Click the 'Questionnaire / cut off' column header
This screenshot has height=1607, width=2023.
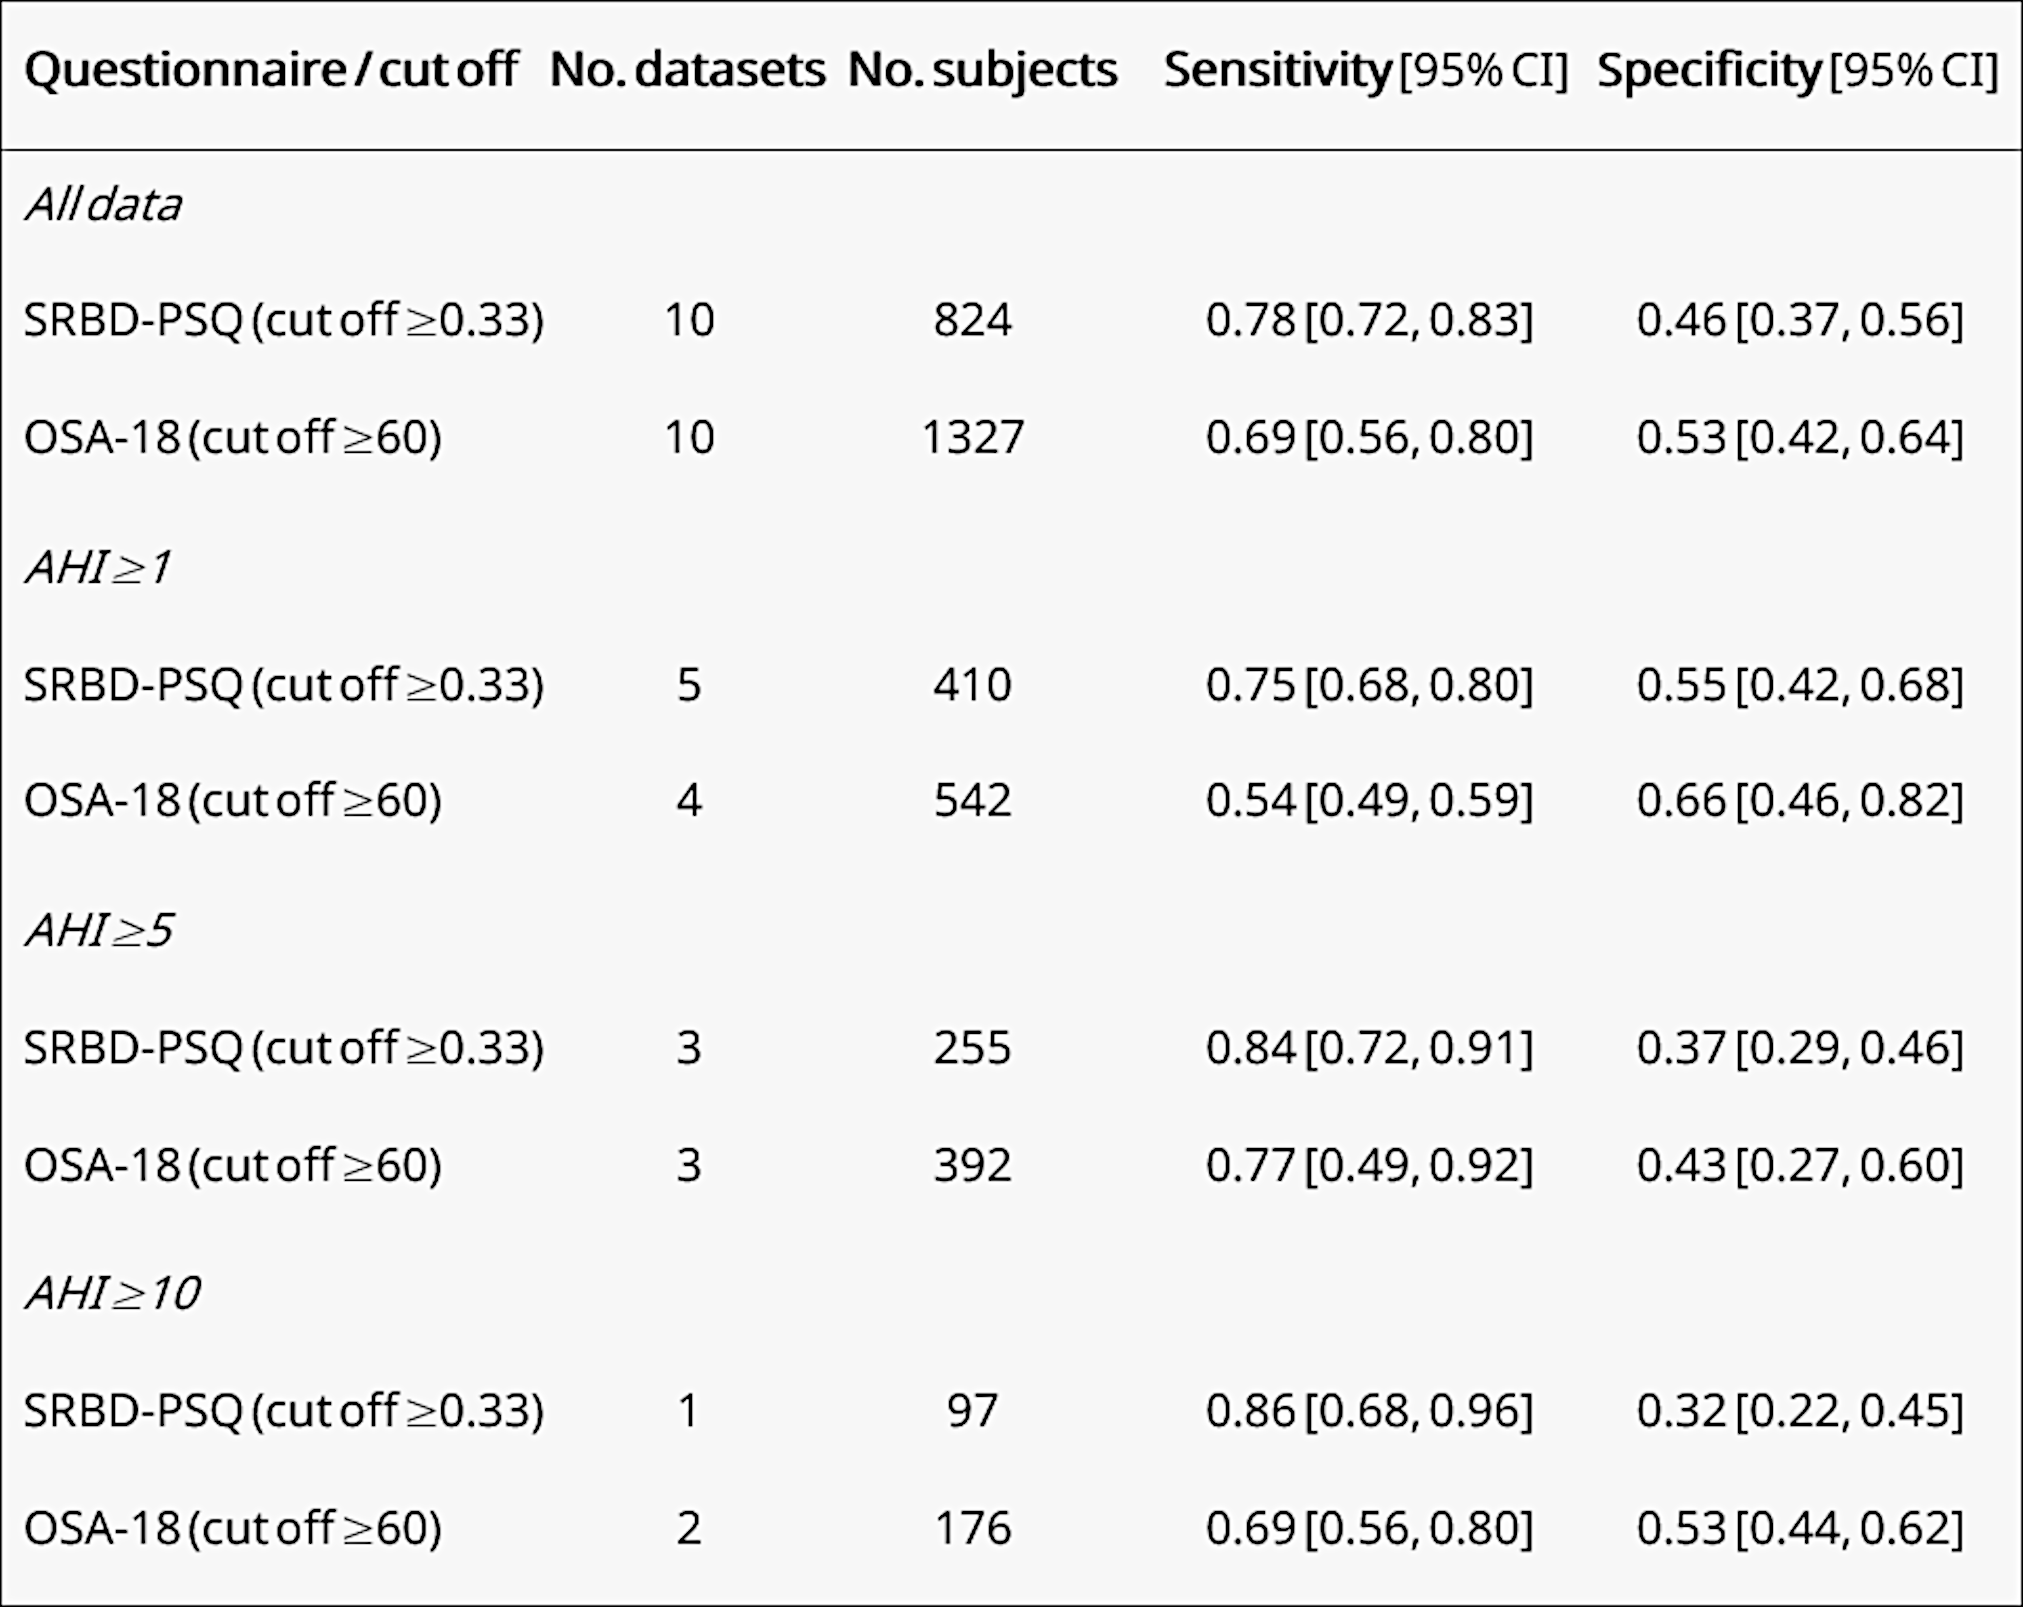[x=270, y=70]
